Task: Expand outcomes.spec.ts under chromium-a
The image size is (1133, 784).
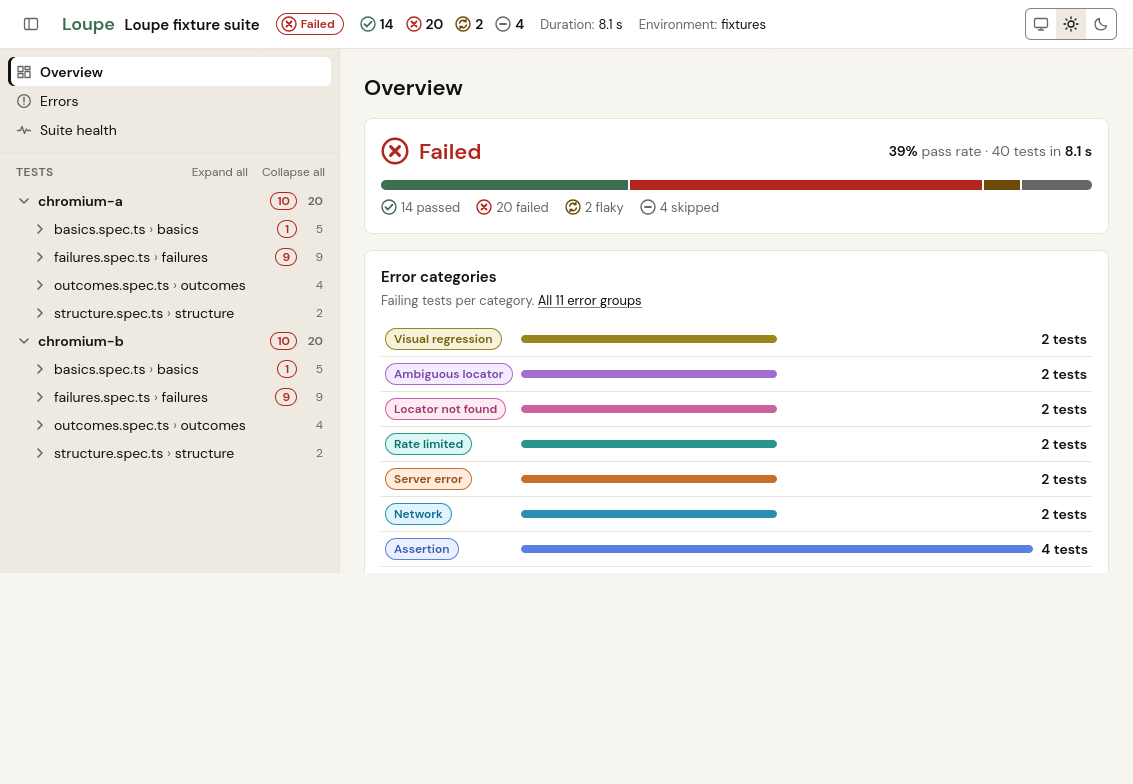Action: pyautogui.click(x=40, y=285)
